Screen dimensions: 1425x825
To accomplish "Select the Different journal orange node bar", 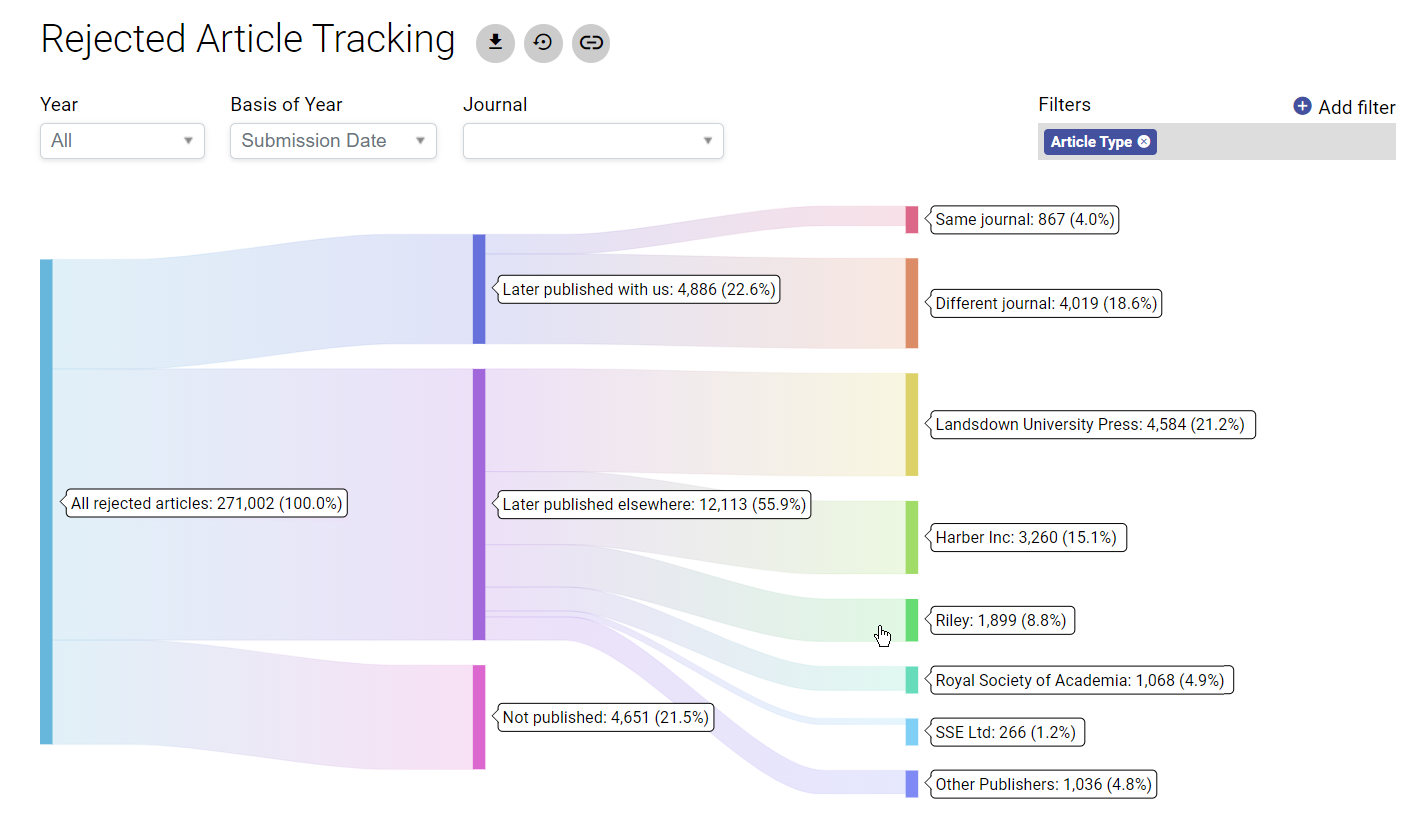I will [x=911, y=303].
